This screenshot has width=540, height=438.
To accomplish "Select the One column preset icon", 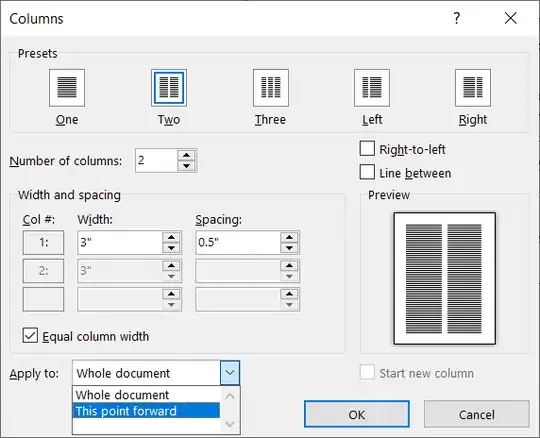I will 67,88.
